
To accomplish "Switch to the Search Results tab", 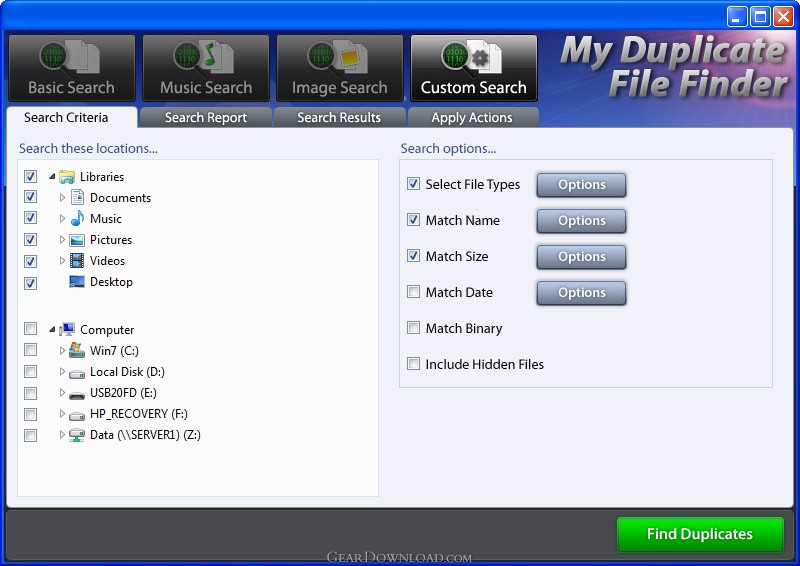I will (339, 117).
